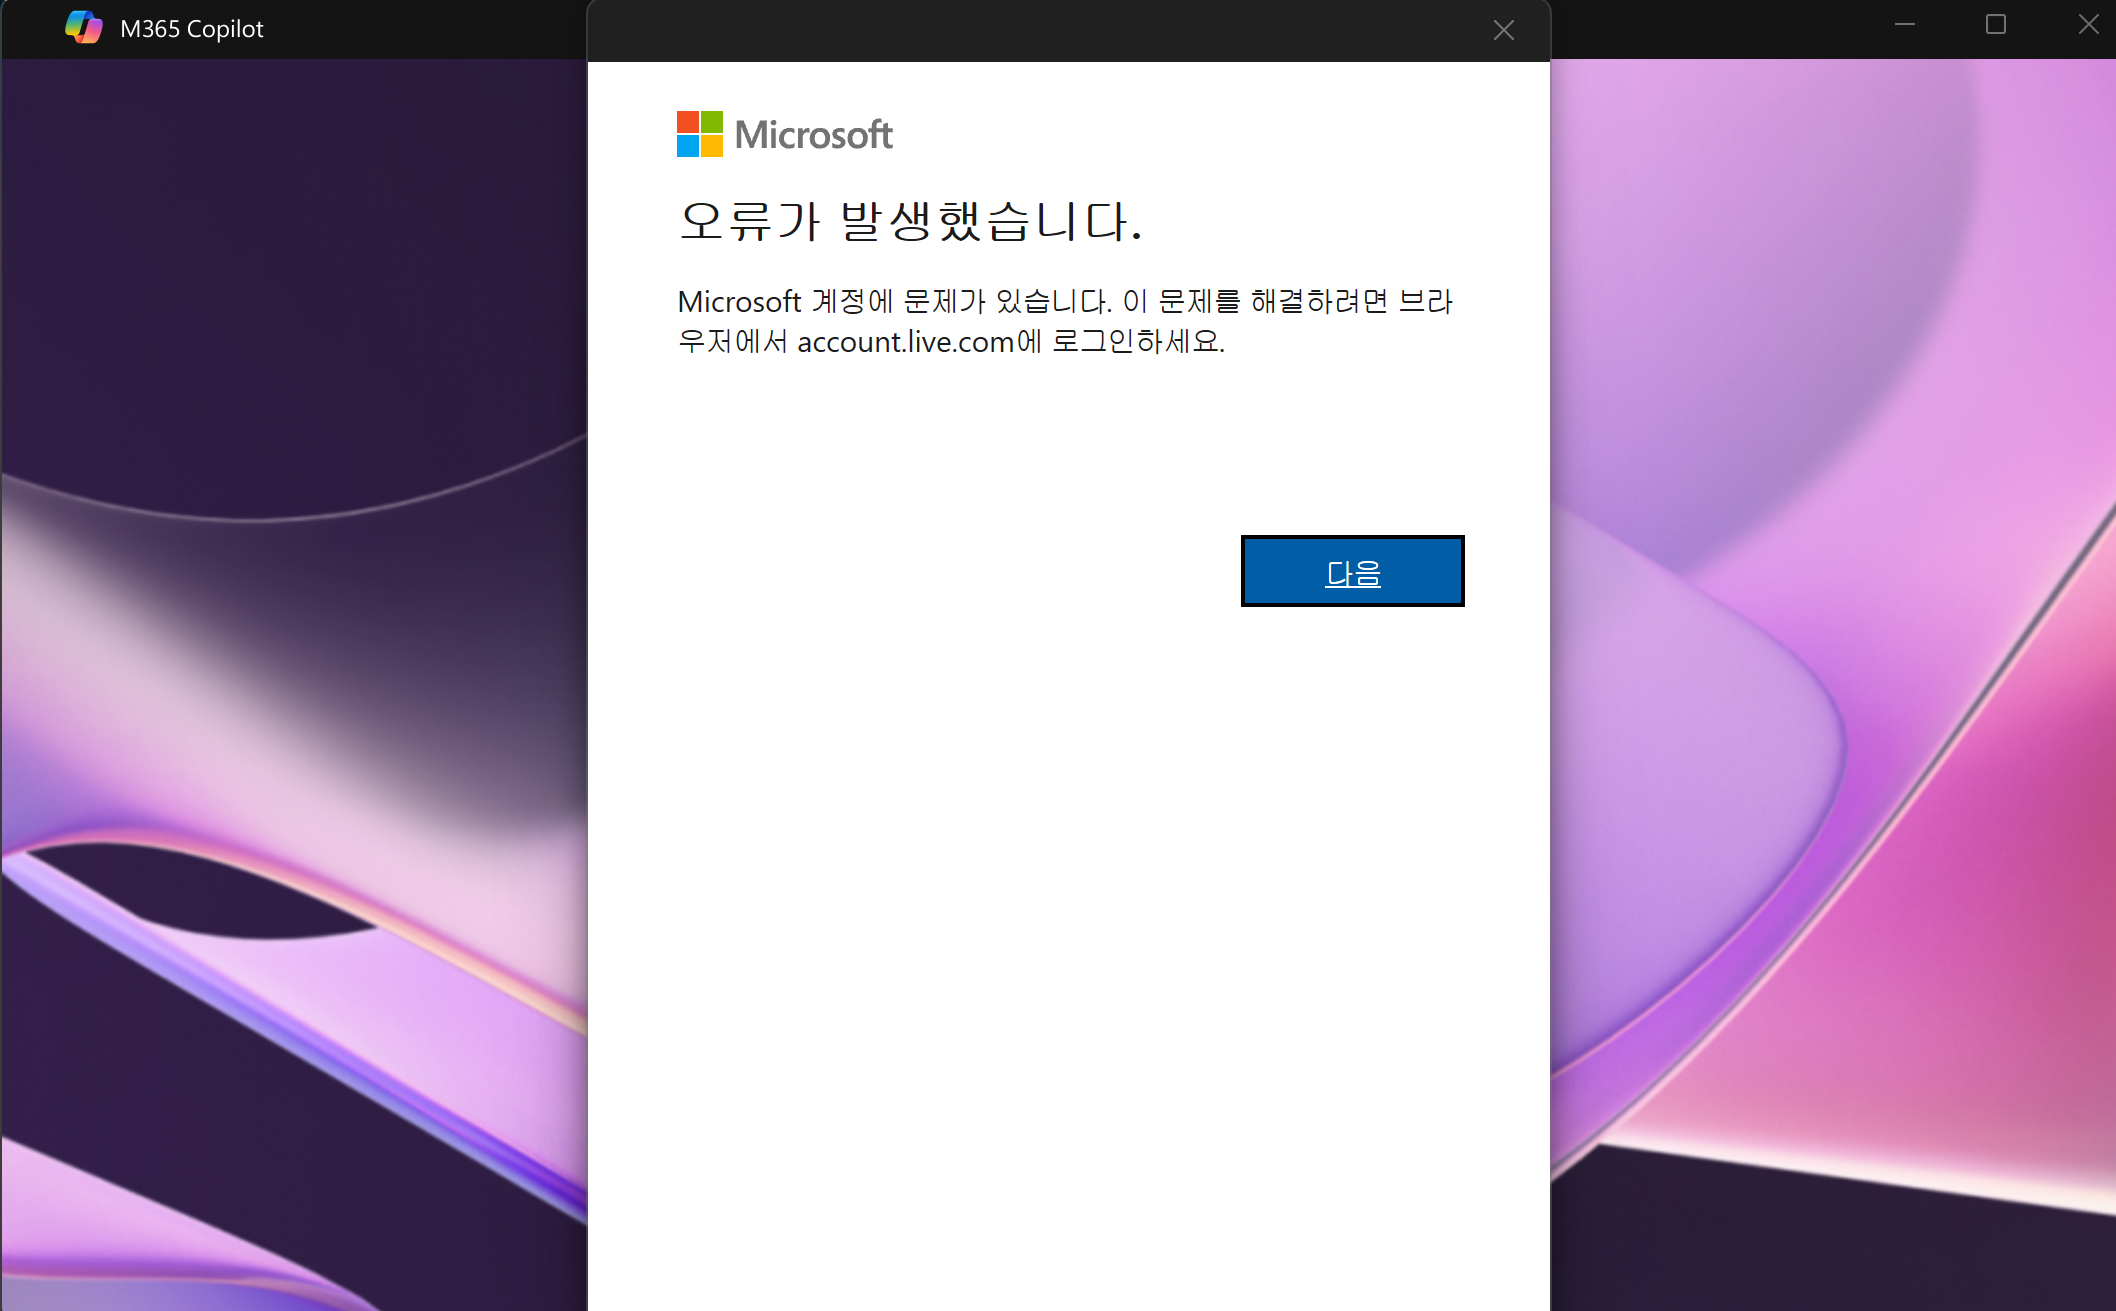Viewport: 2116px width, 1311px height.
Task: Click the green square of the Microsoft logo
Action: point(711,122)
